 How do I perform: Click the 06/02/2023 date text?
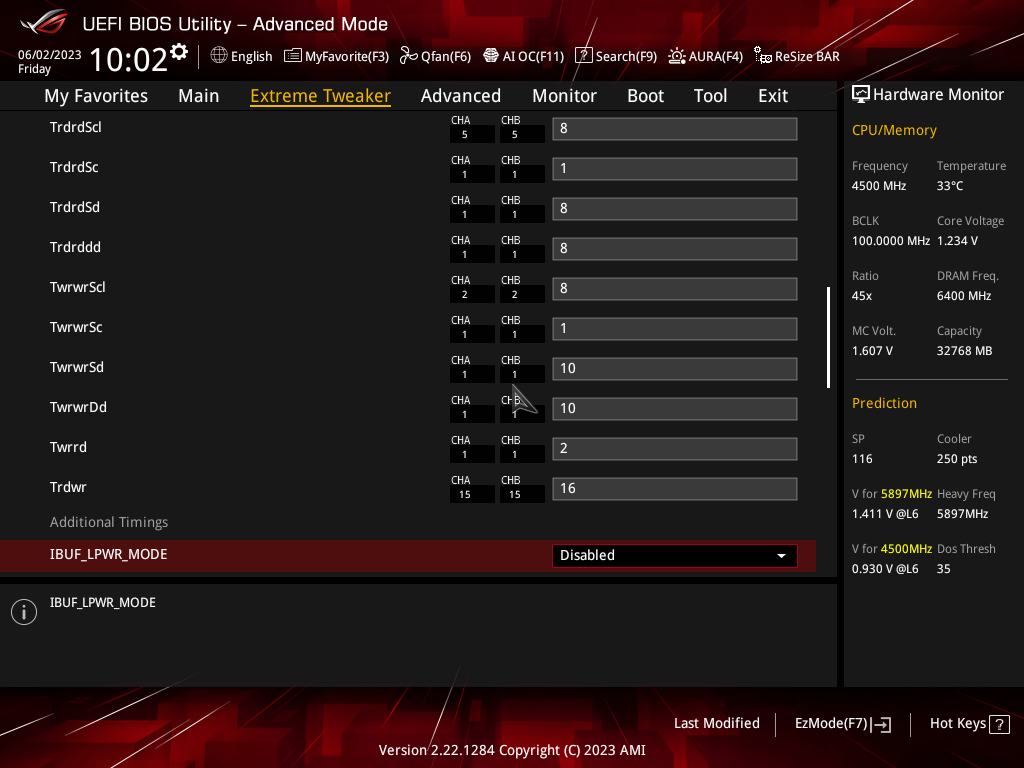pyautogui.click(x=50, y=55)
